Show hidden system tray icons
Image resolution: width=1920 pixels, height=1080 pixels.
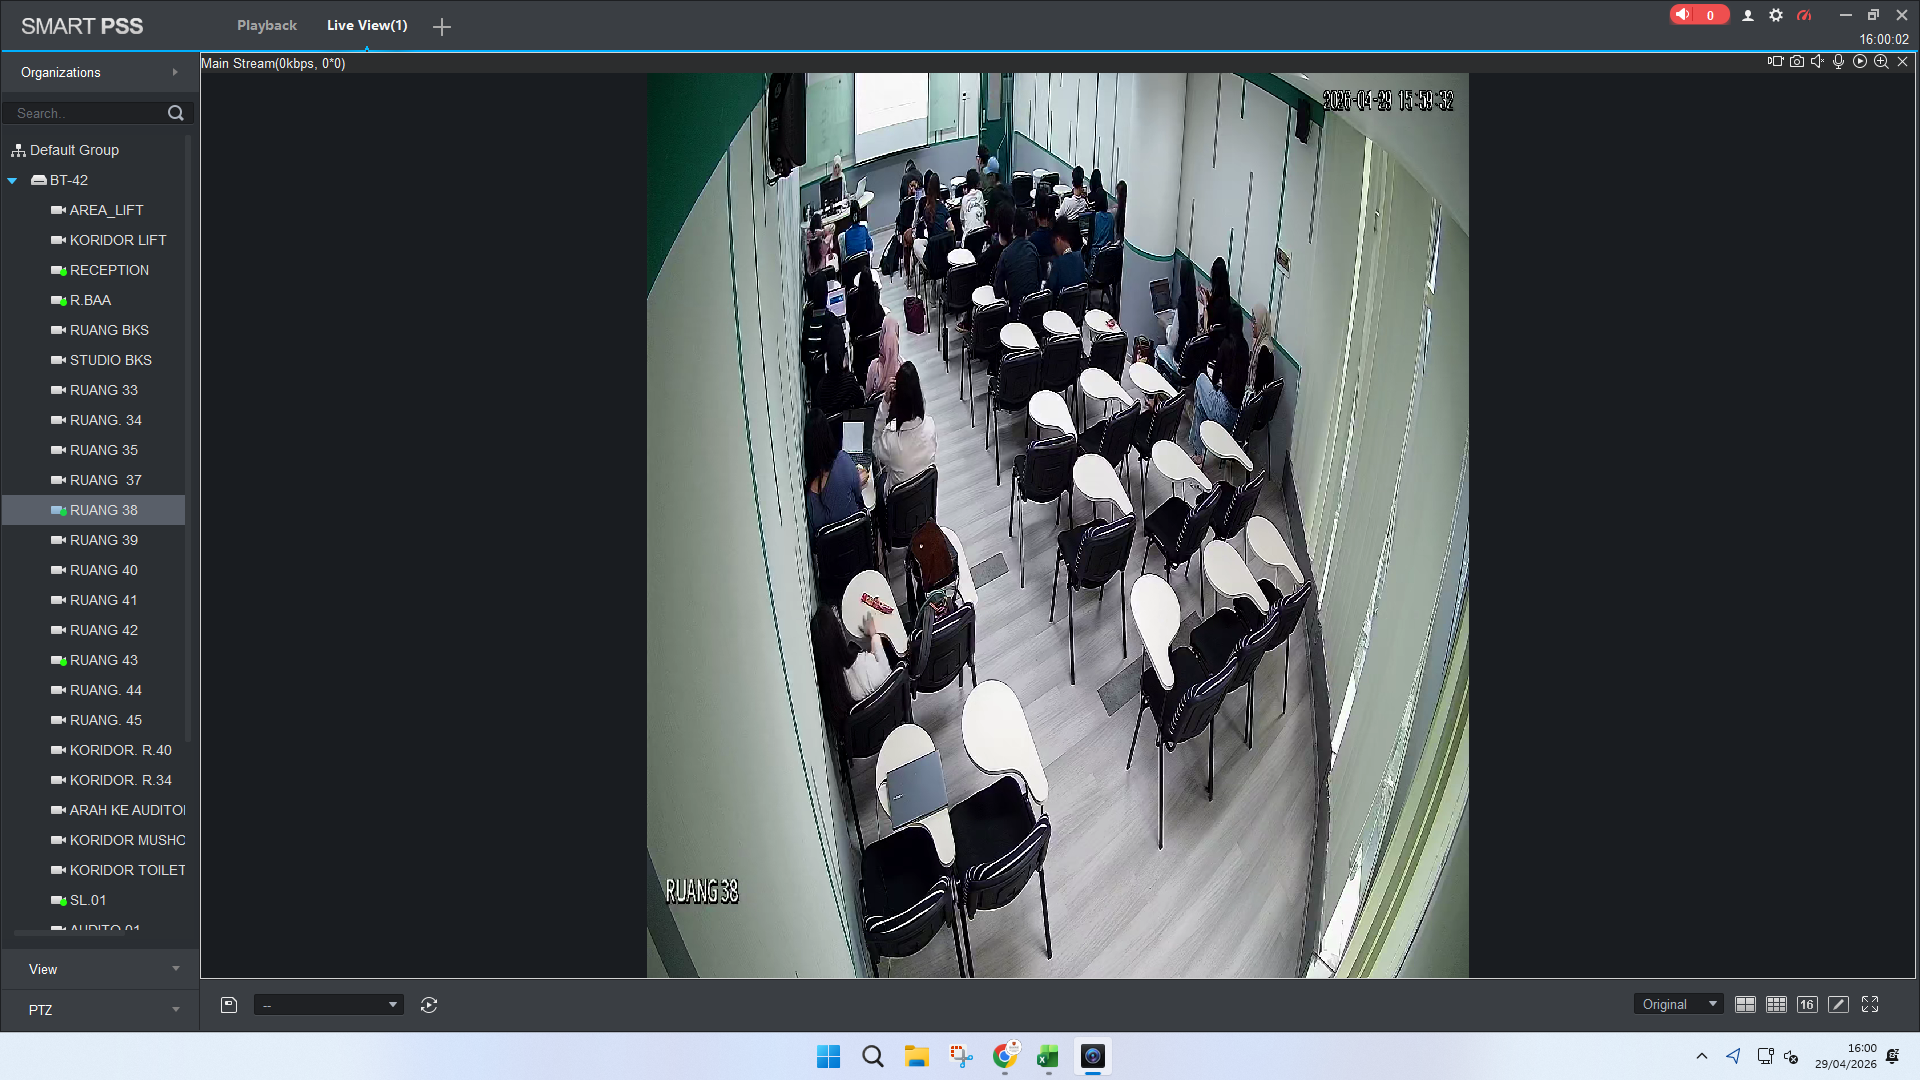1702,1057
